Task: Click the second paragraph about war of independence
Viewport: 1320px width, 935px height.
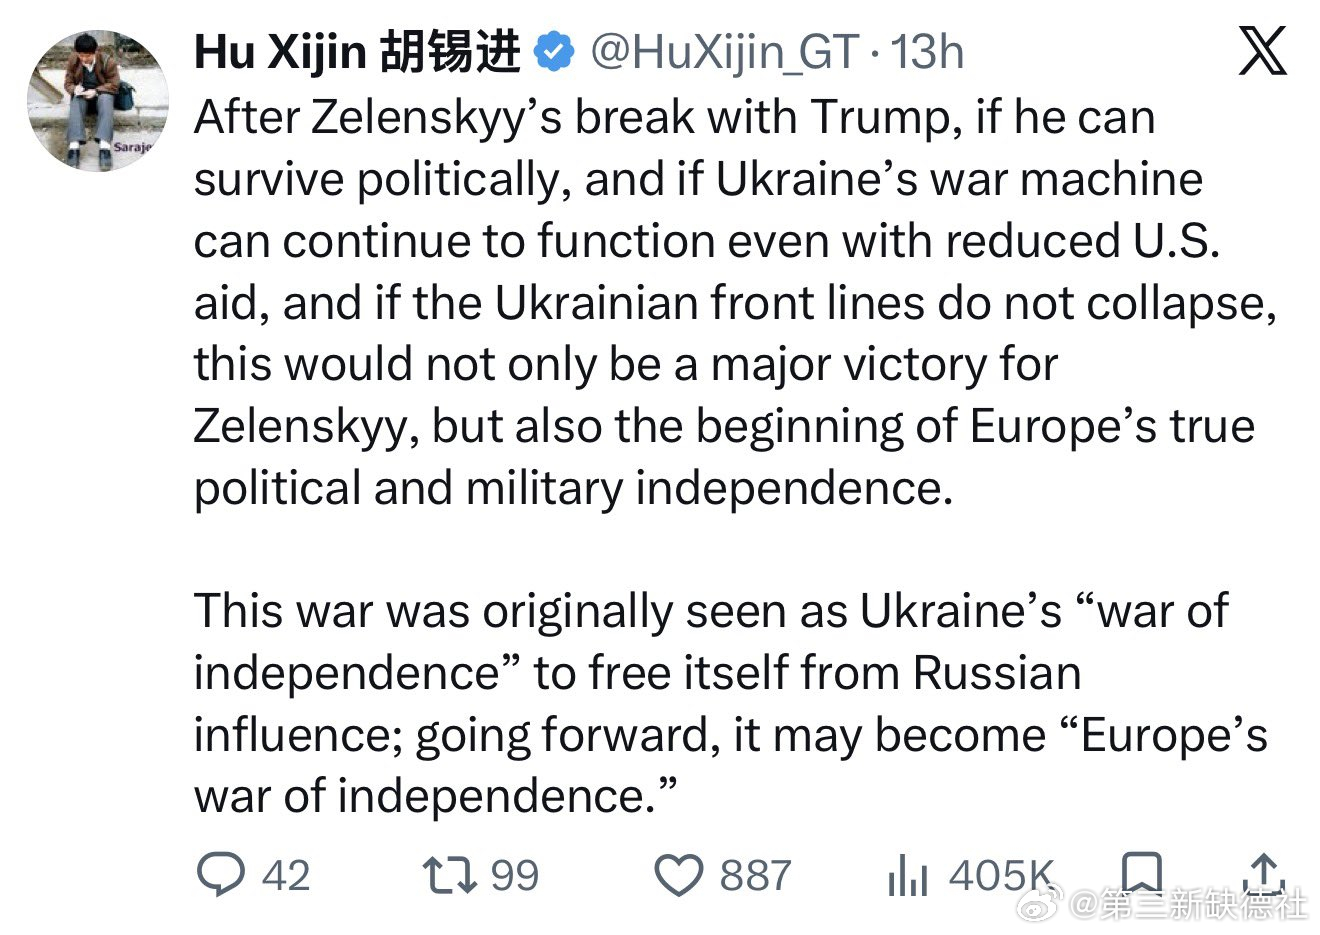Action: click(x=730, y=703)
